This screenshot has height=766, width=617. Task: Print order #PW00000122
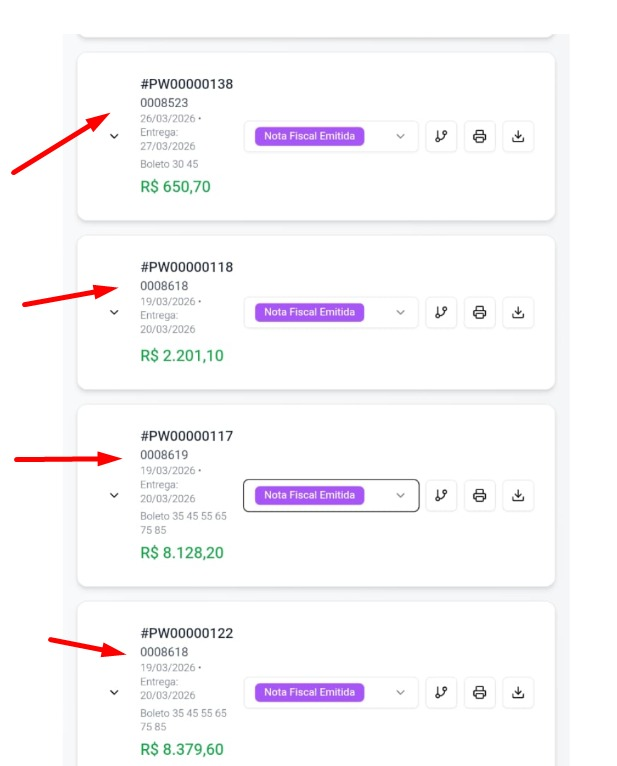480,692
